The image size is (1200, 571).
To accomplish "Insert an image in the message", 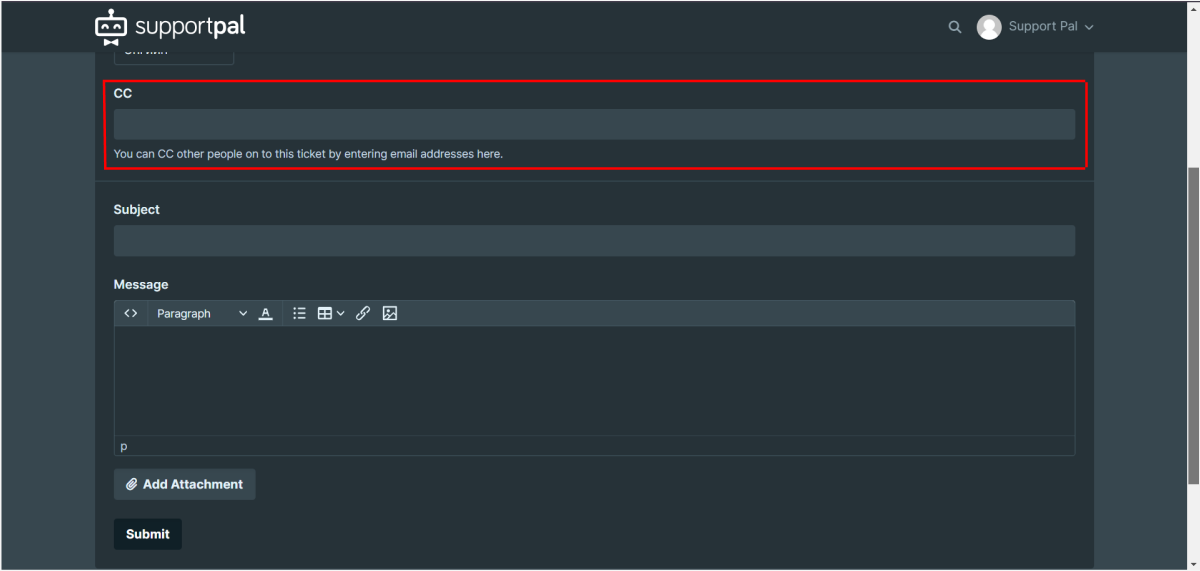I will click(x=390, y=313).
